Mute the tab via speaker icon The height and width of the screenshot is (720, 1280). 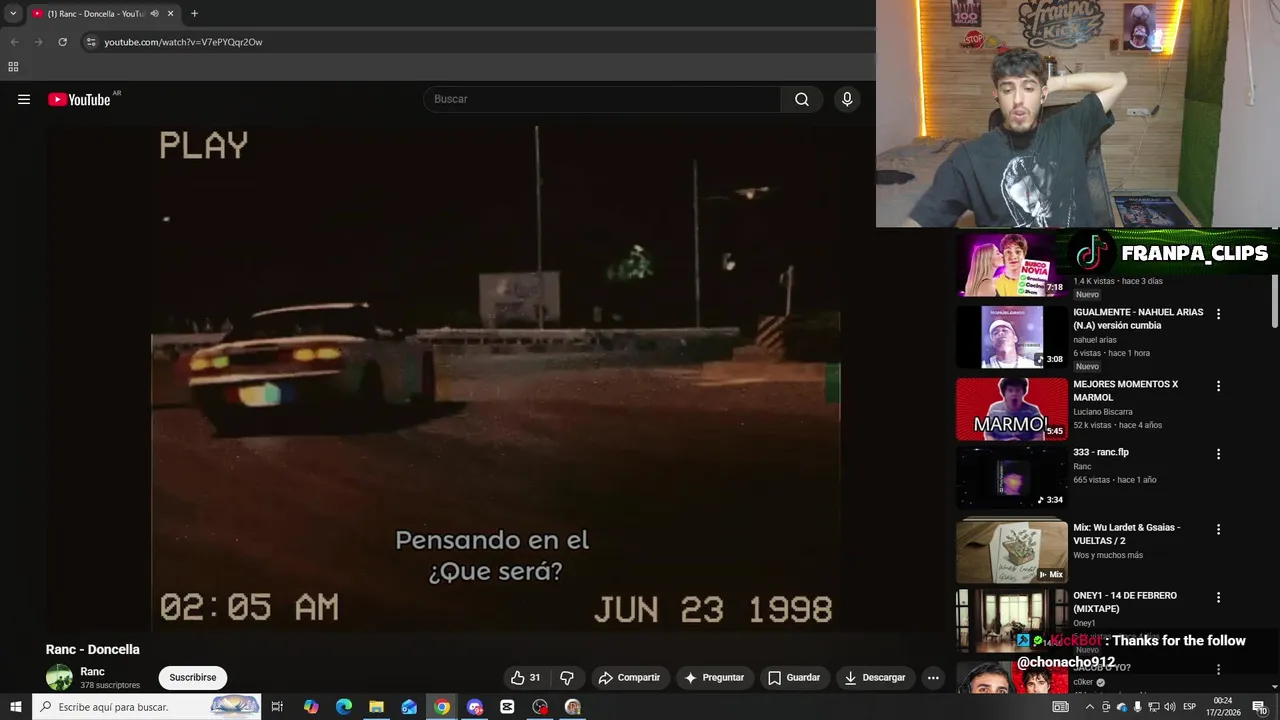(154, 14)
